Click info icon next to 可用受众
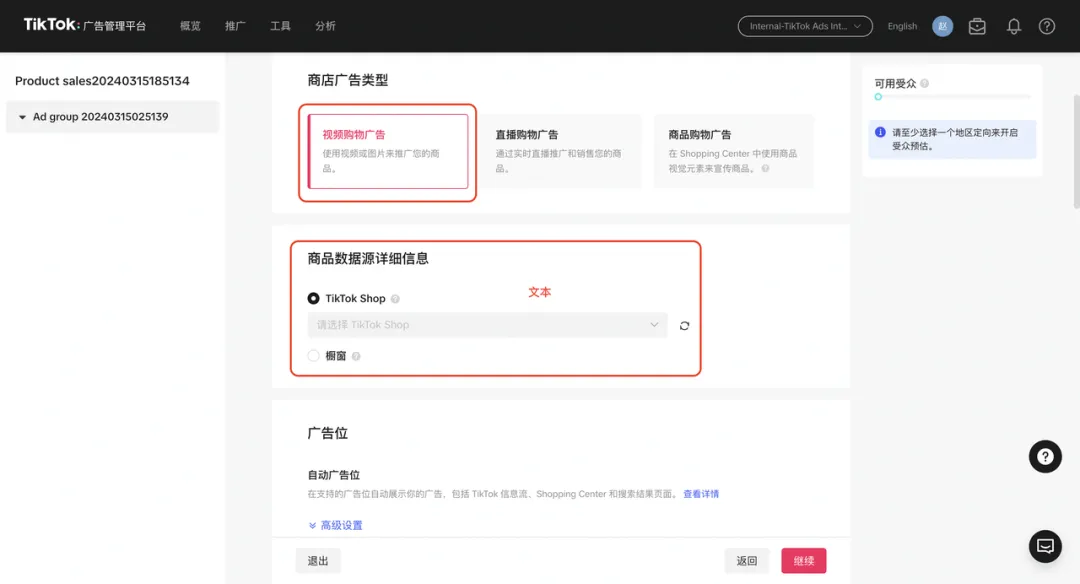The image size is (1080, 584). click(924, 83)
